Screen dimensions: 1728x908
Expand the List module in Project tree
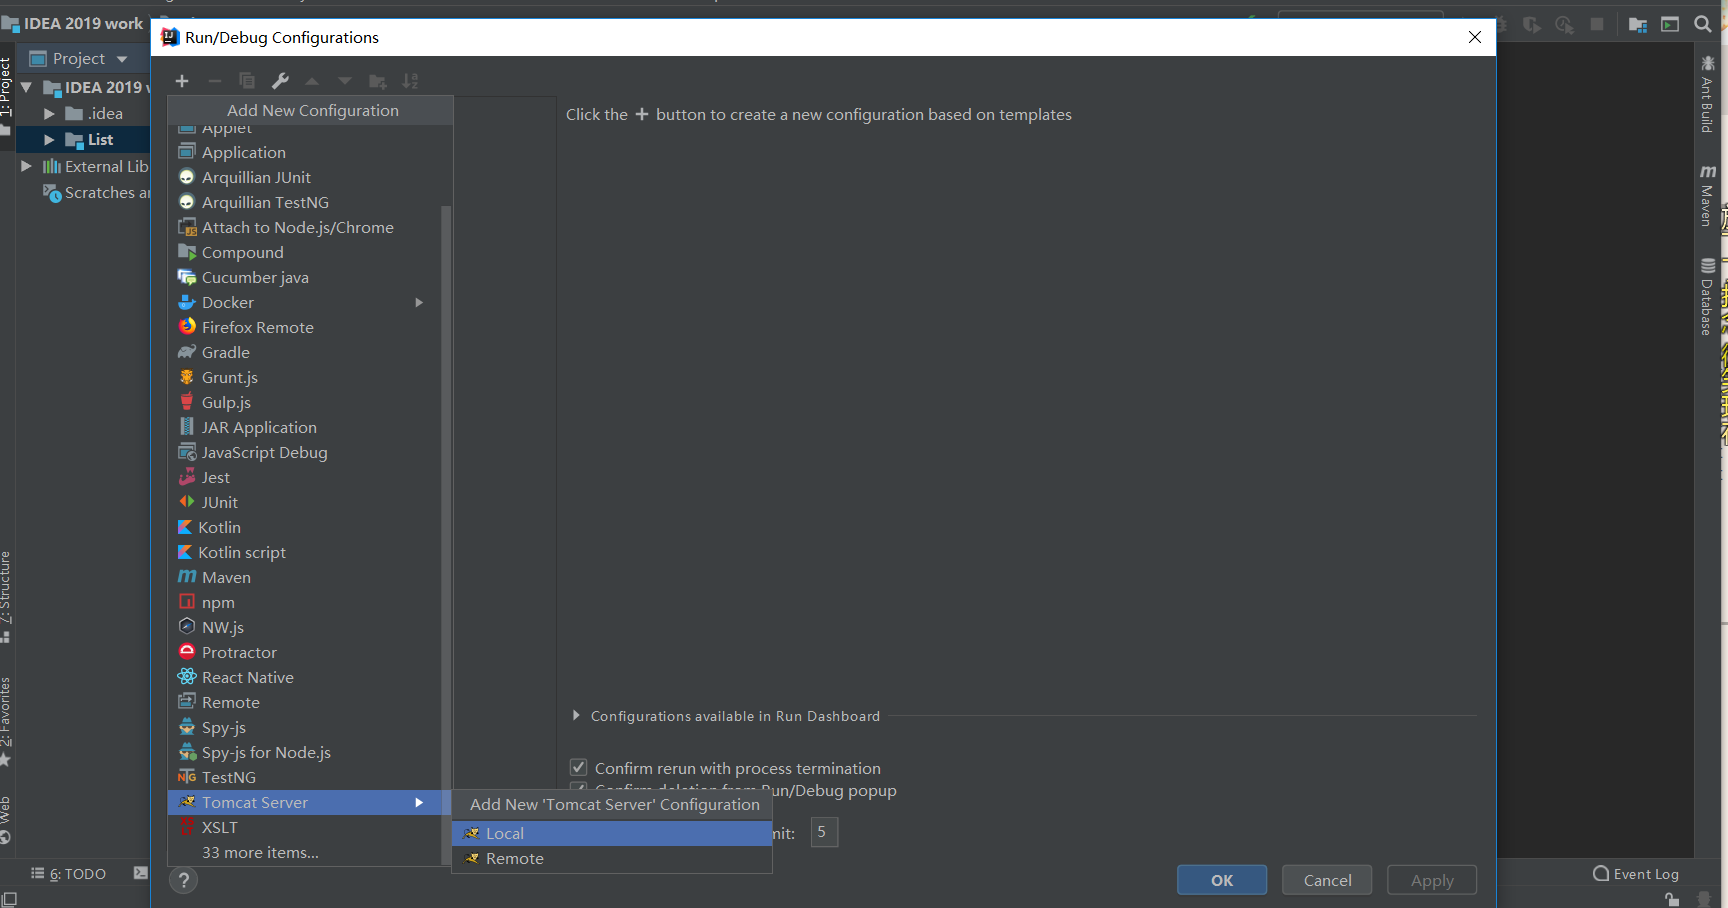point(49,140)
